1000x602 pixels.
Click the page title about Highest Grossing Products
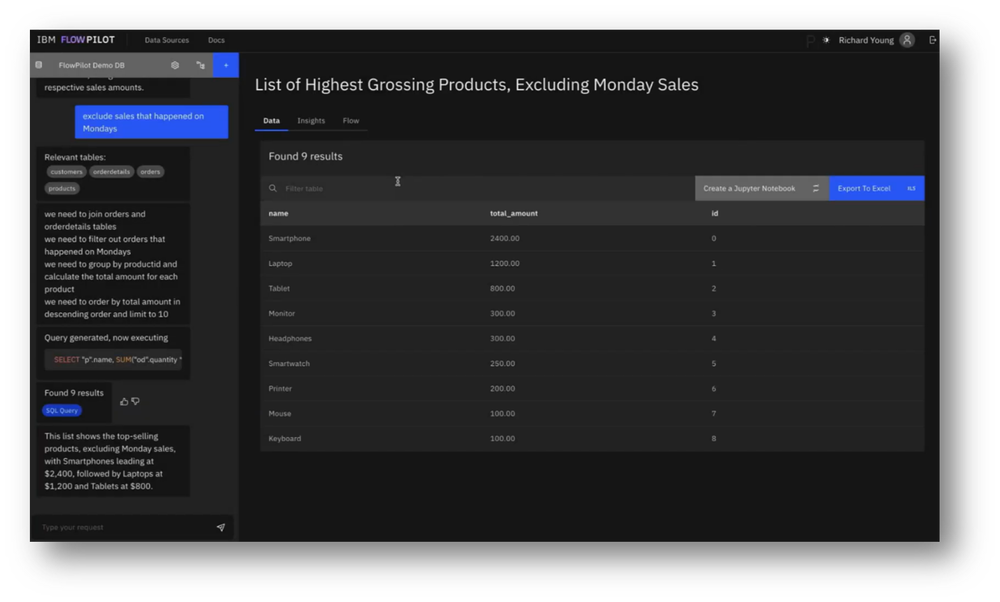(476, 85)
